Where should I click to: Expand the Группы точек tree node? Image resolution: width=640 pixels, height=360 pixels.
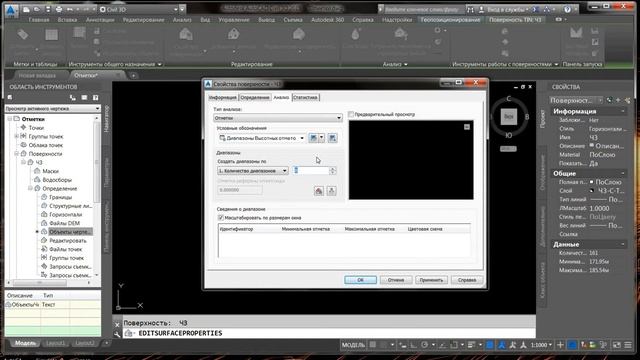coord(16,136)
